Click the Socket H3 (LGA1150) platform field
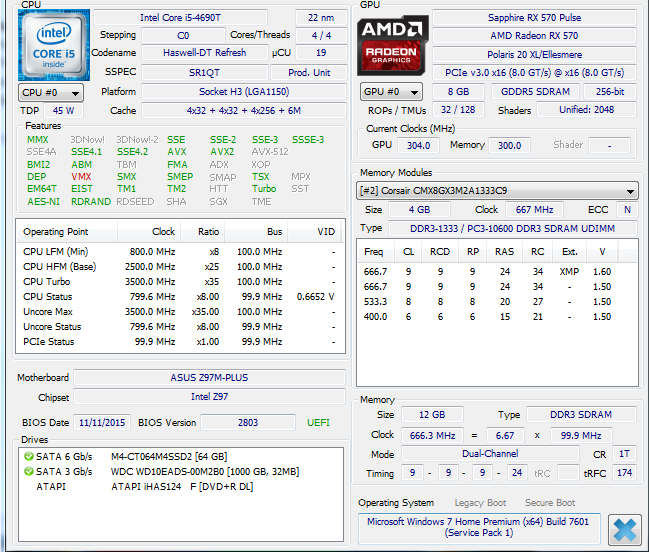This screenshot has width=649, height=552. [244, 91]
